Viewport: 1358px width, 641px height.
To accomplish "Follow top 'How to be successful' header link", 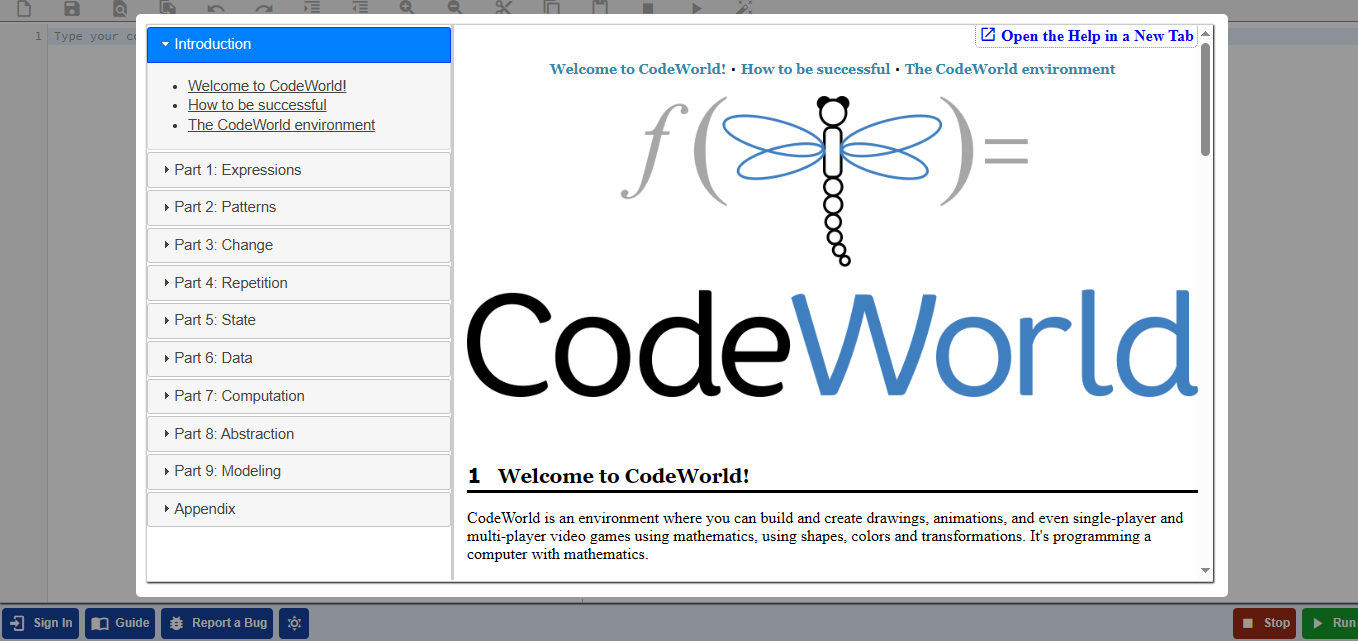I will [815, 69].
